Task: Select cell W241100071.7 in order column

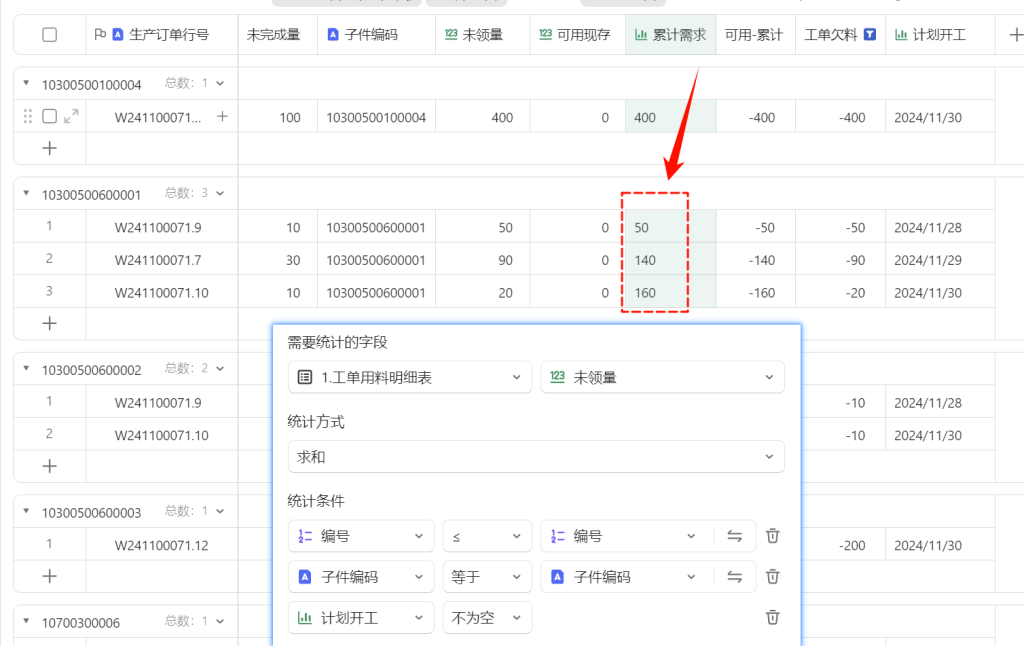Action: 162,260
